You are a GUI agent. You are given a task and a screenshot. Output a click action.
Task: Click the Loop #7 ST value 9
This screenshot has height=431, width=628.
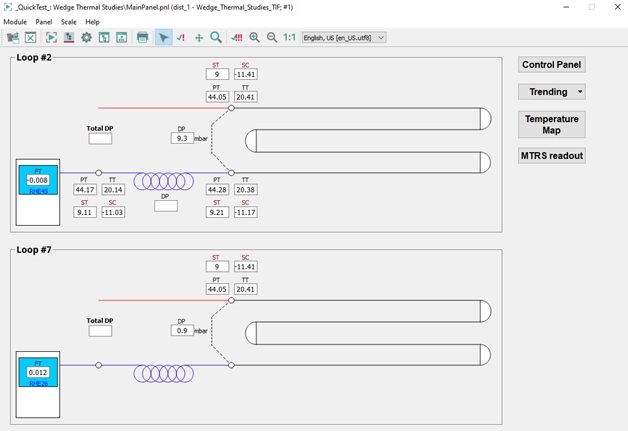point(217,267)
